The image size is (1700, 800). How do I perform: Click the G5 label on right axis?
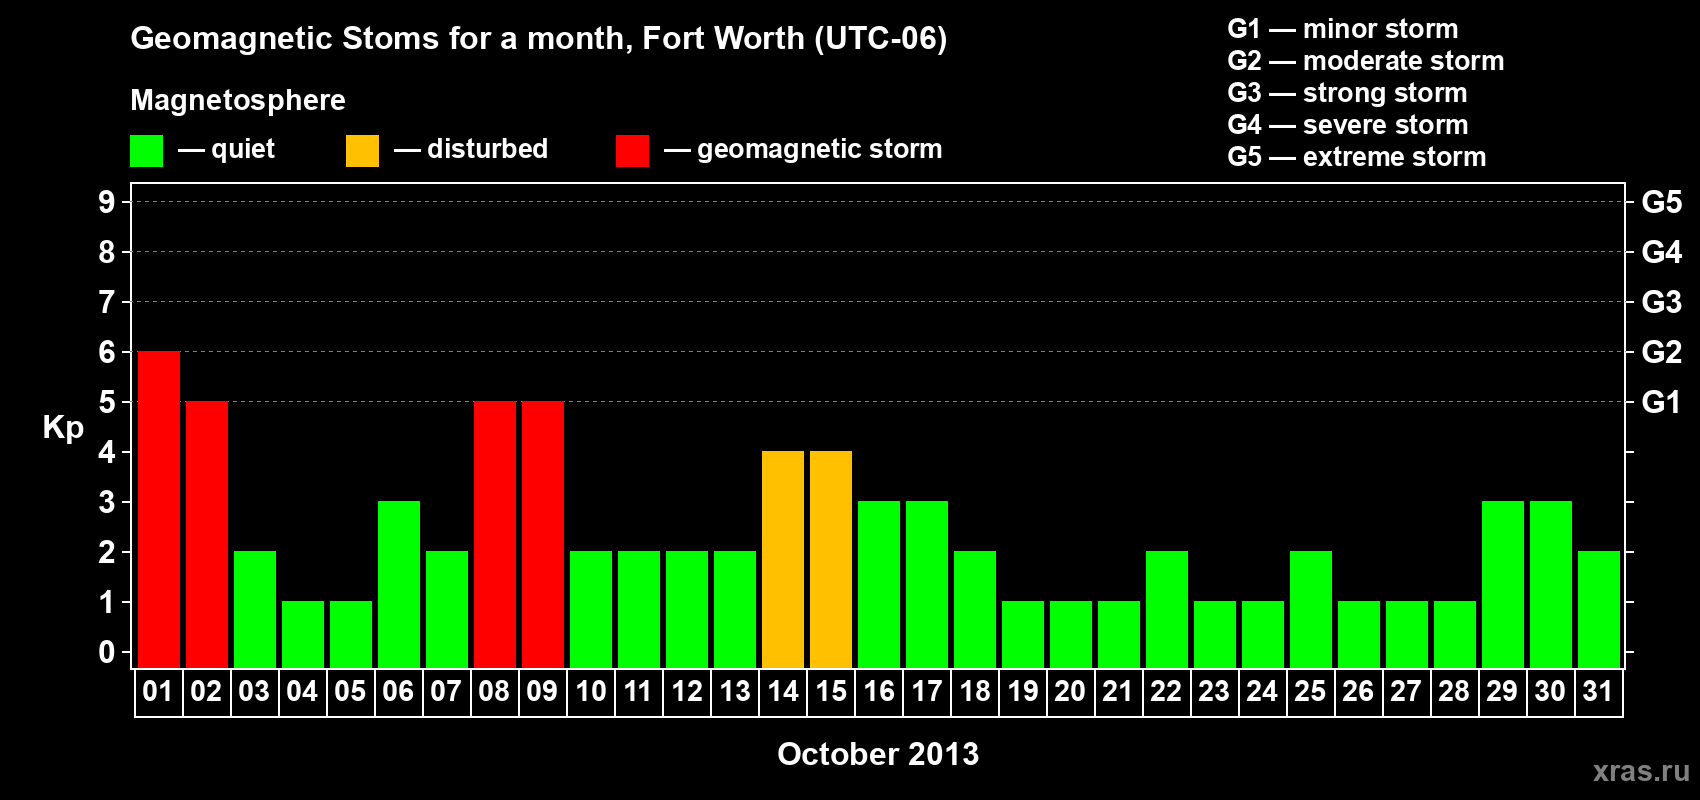tap(1662, 202)
